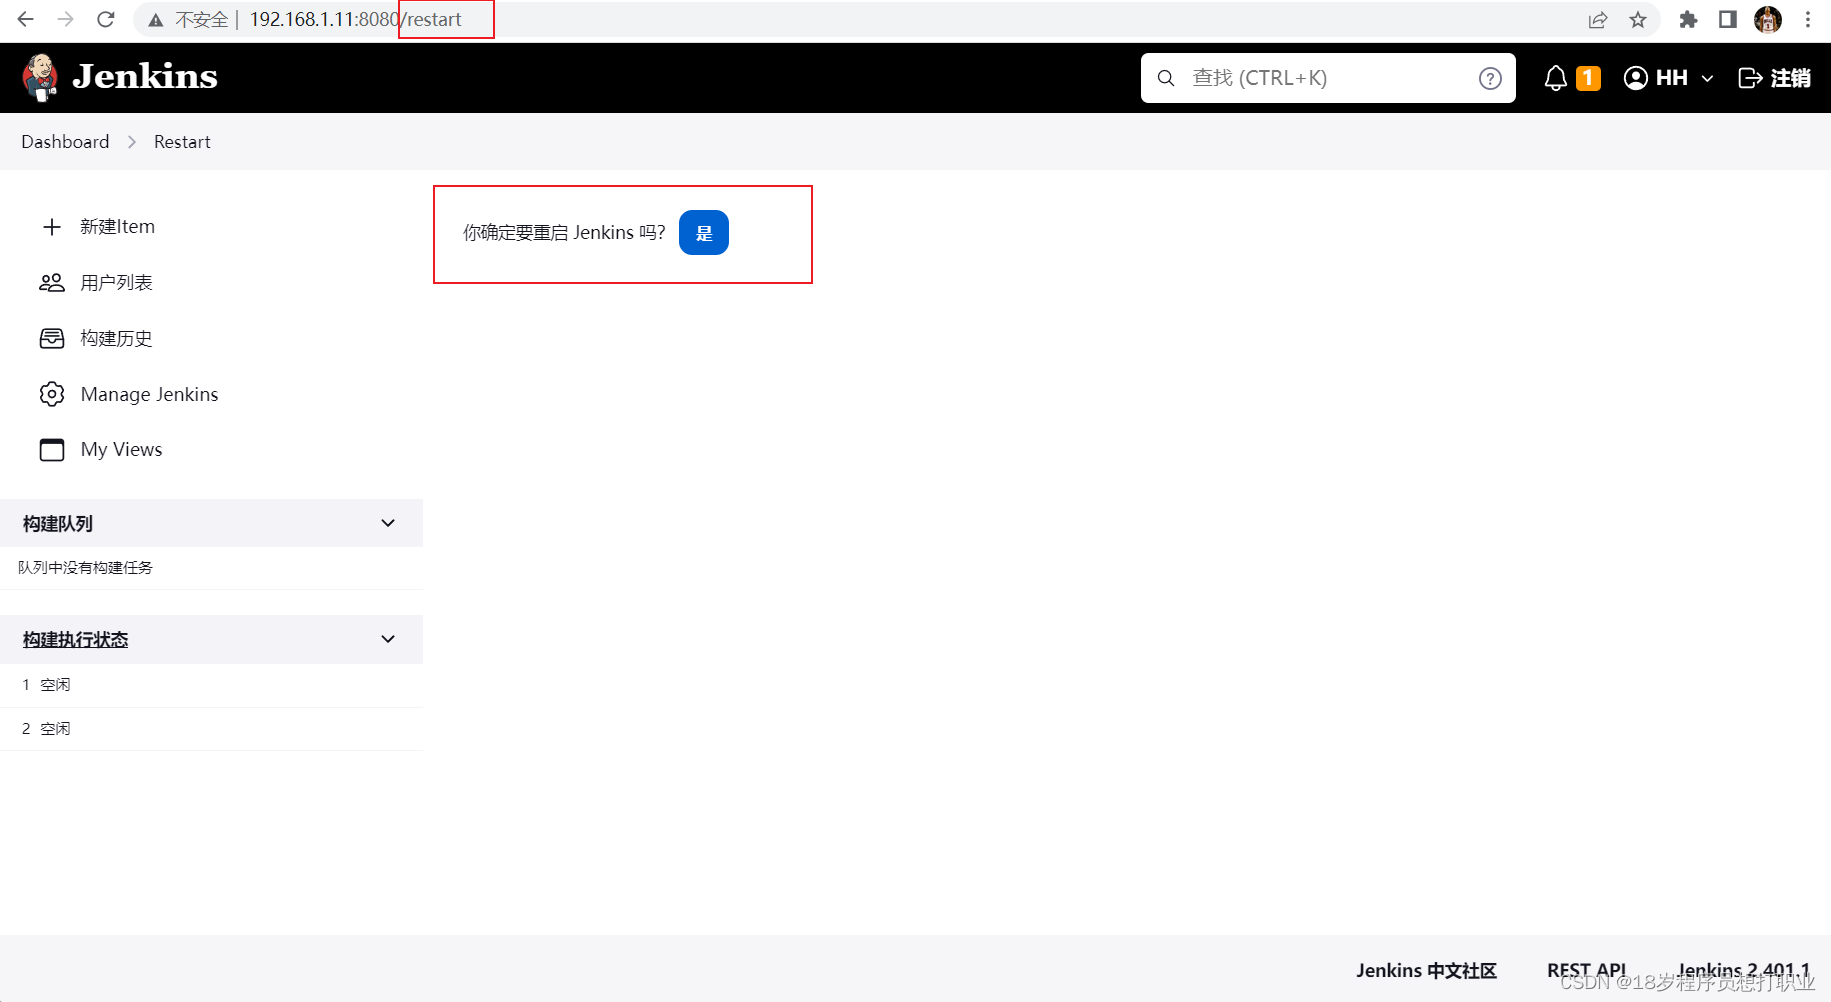The width and height of the screenshot is (1831, 1002).
Task: Click the inbox icon for 构建历史
Action: tap(52, 339)
